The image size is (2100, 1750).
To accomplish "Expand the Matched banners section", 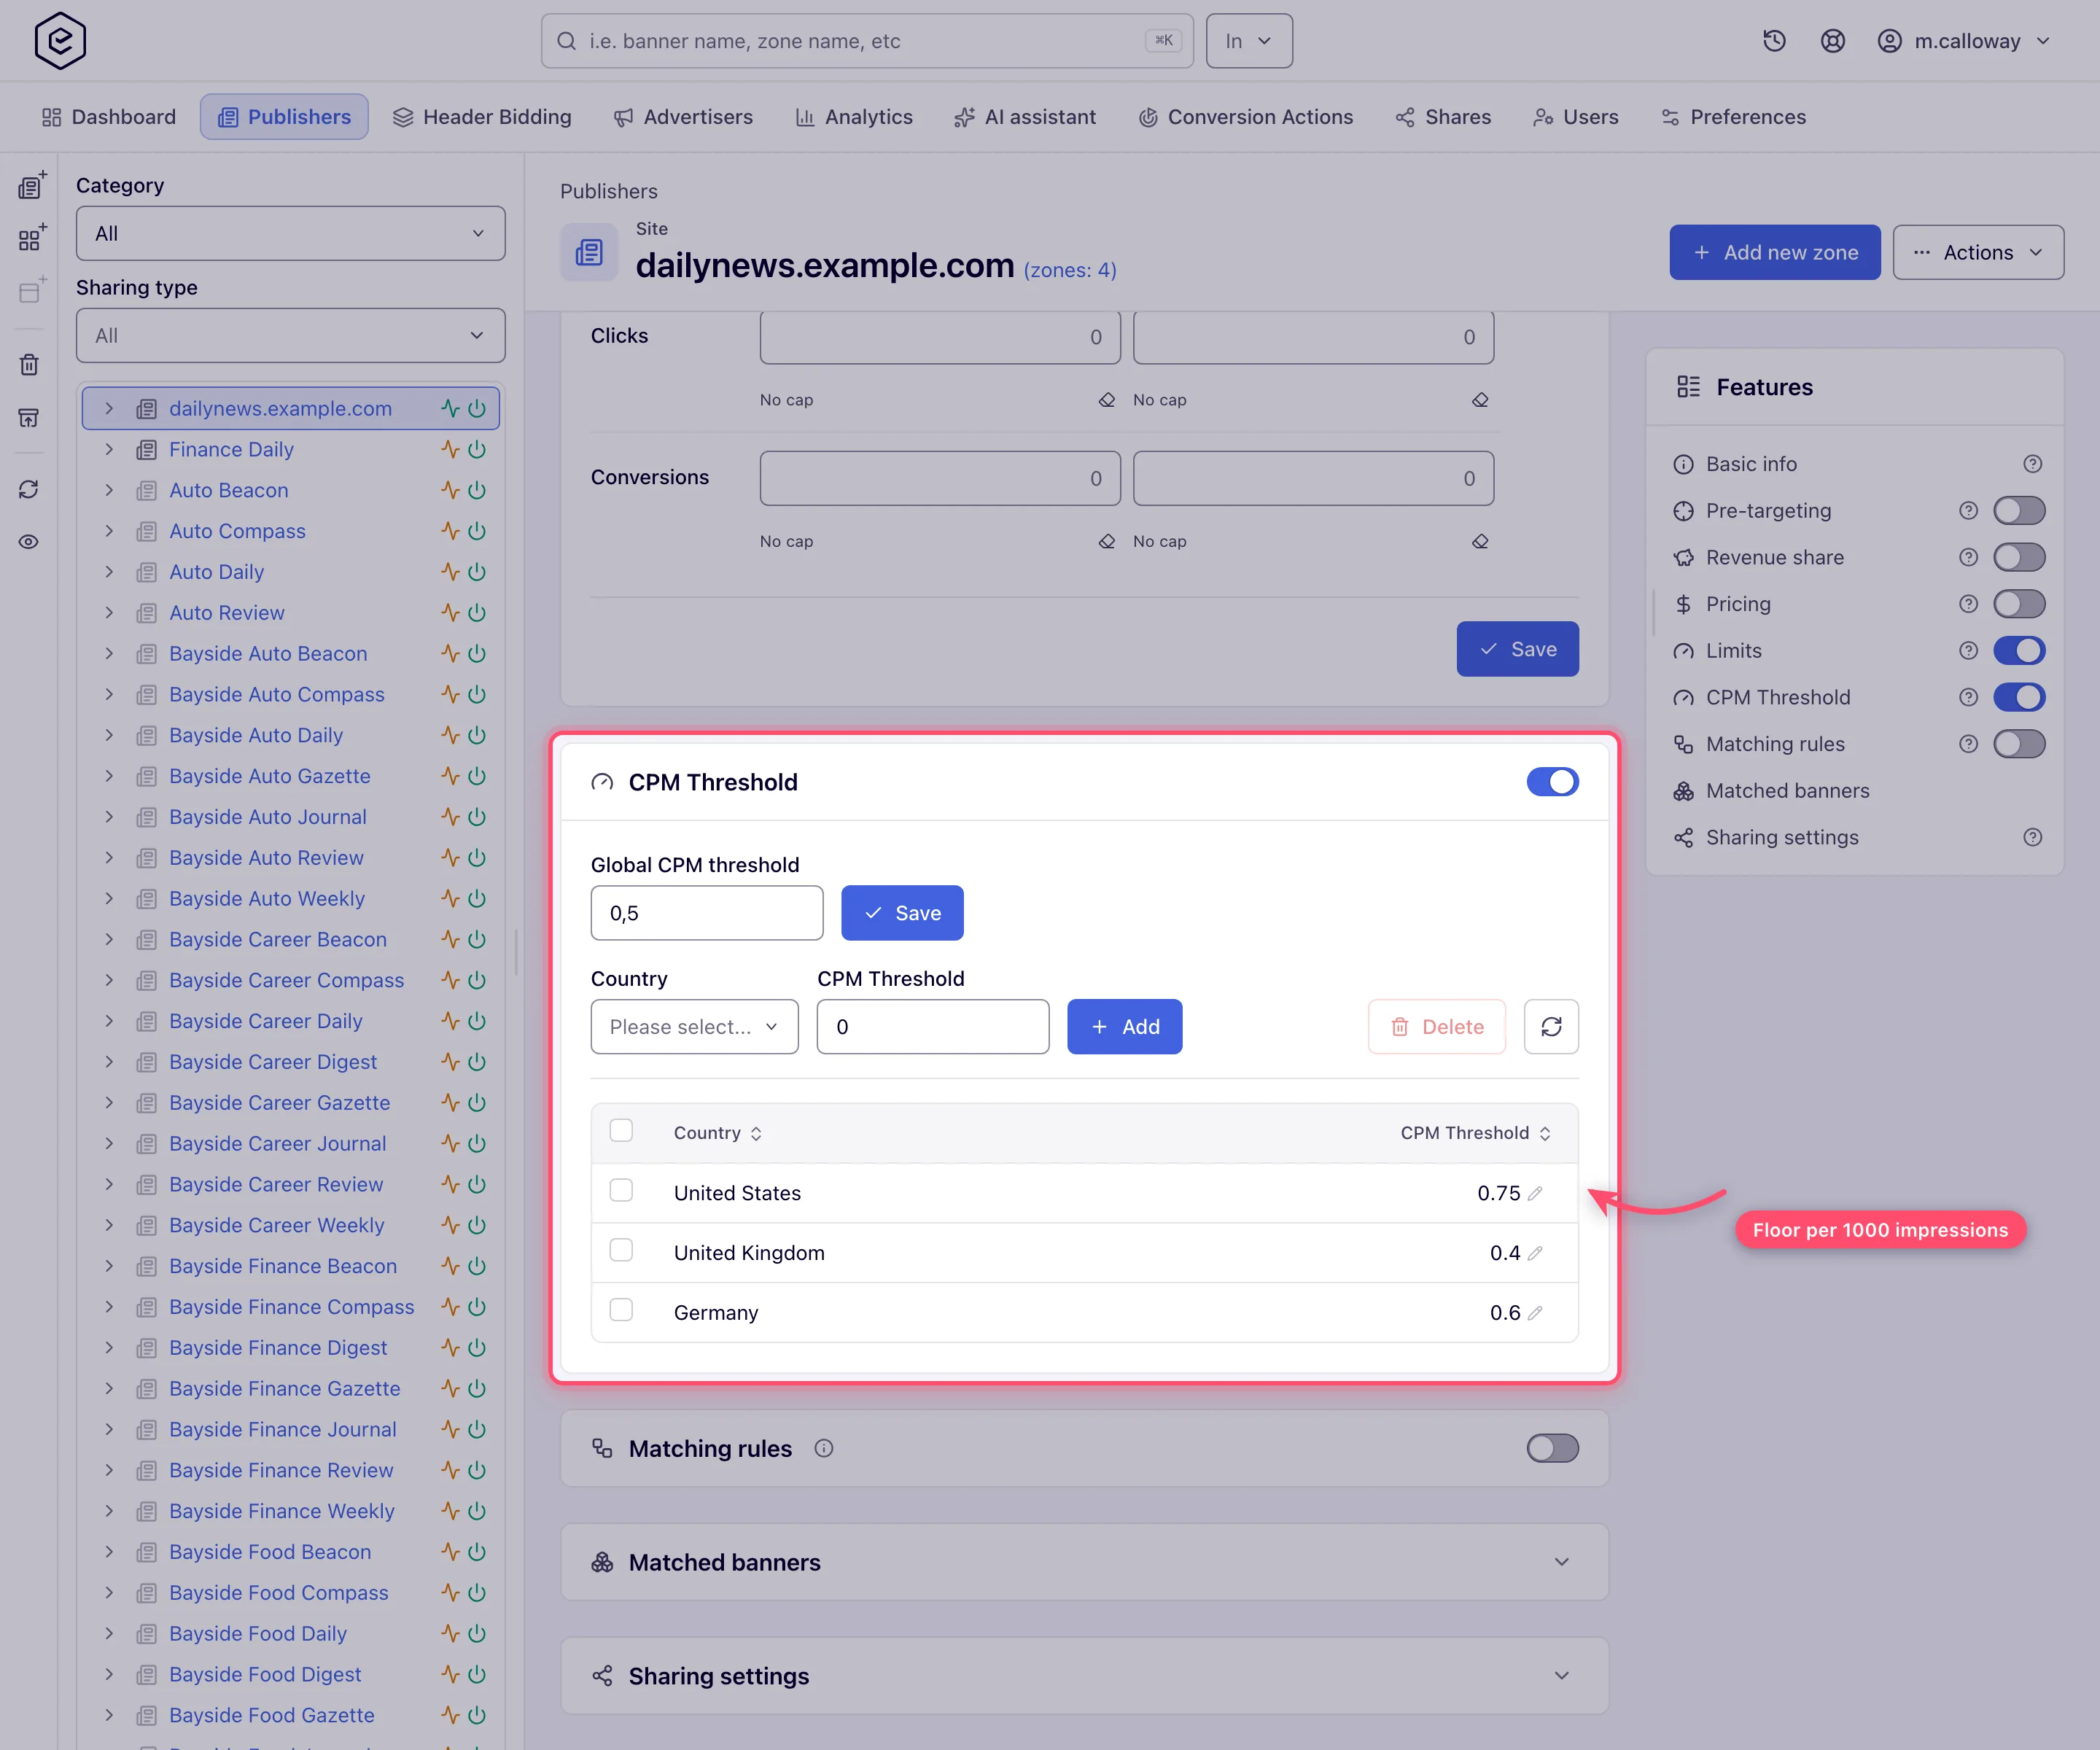I will coord(1561,1563).
